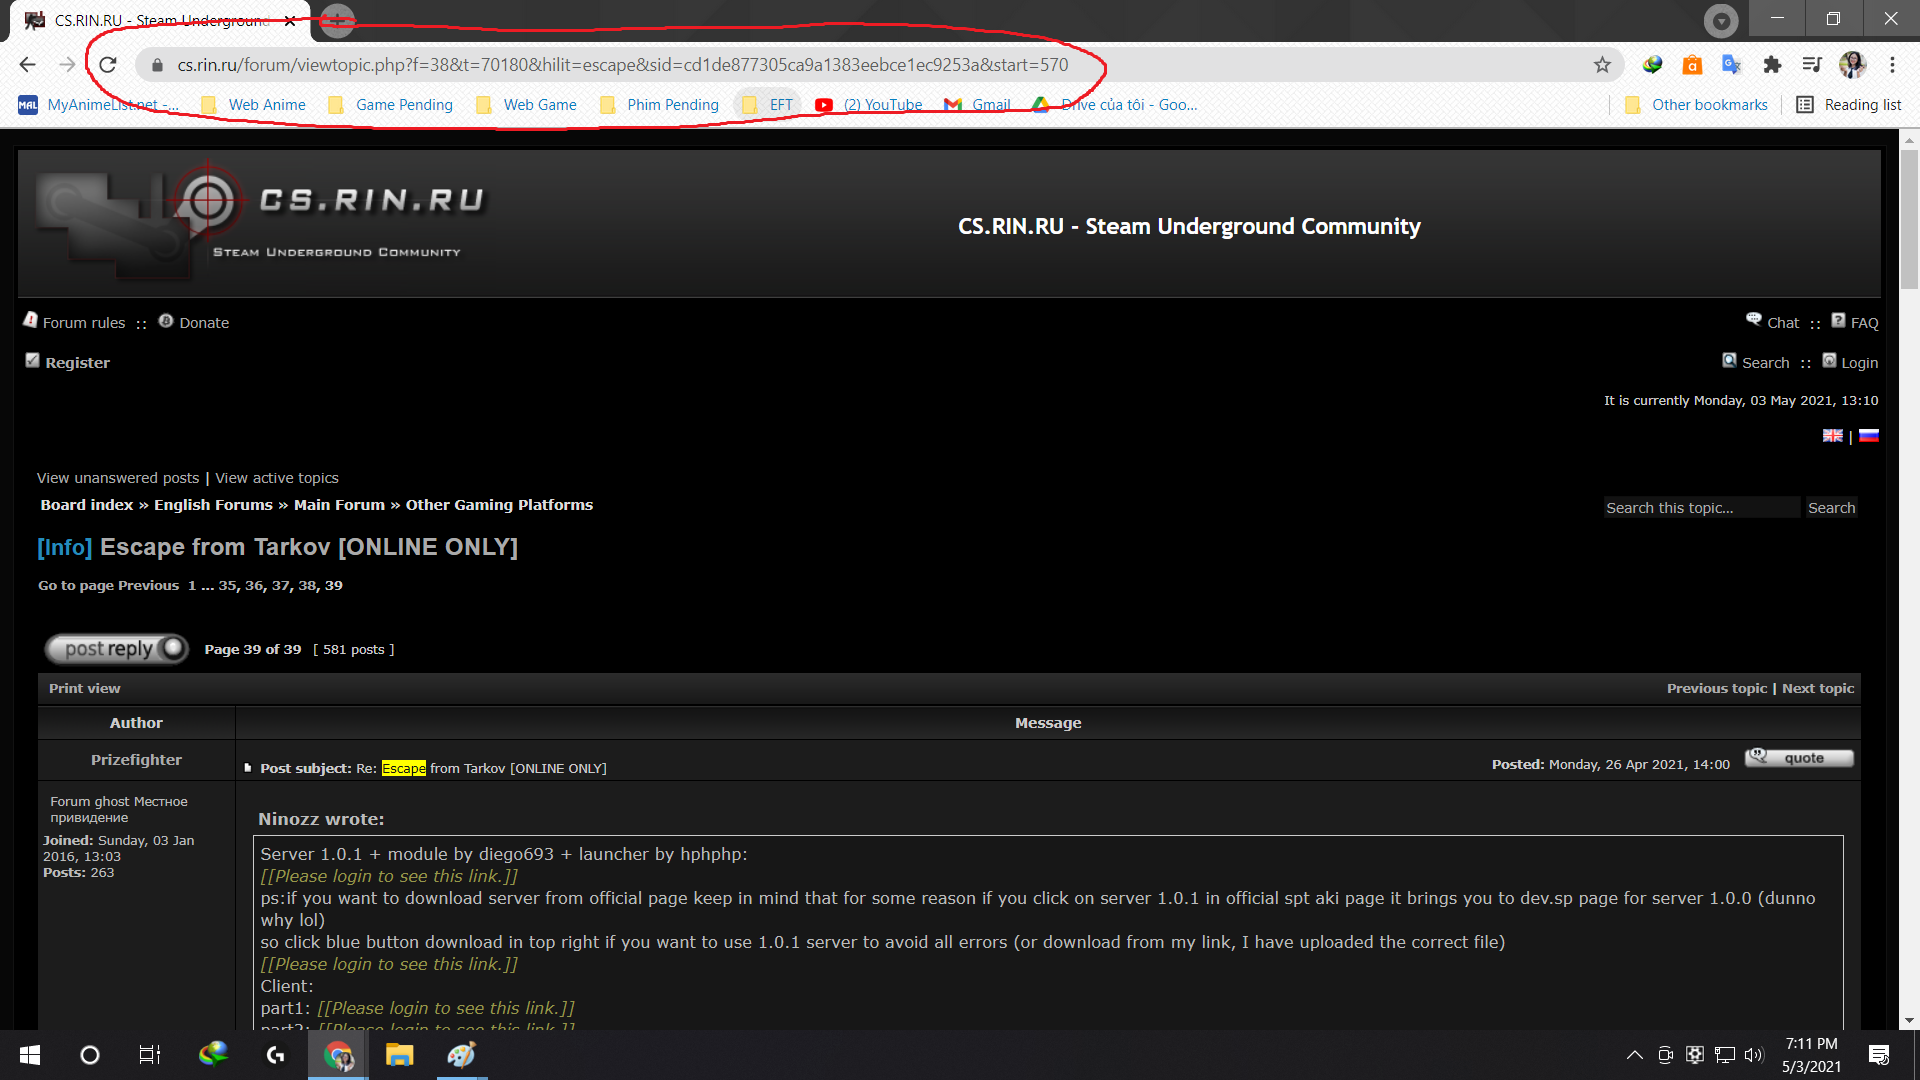Open Print view
1920x1080 pixels.
(84, 689)
